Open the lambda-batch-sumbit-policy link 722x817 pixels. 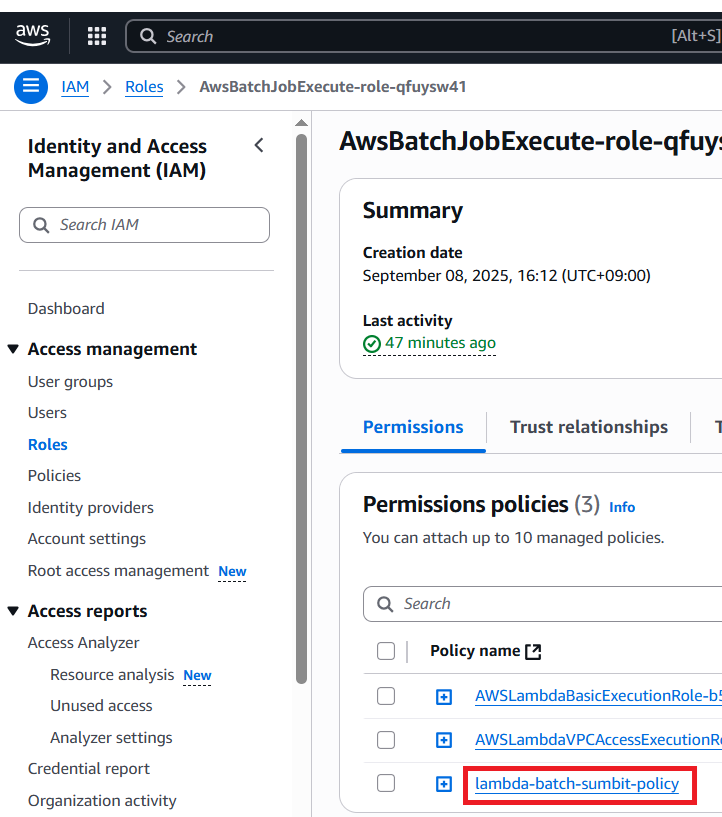click(577, 784)
